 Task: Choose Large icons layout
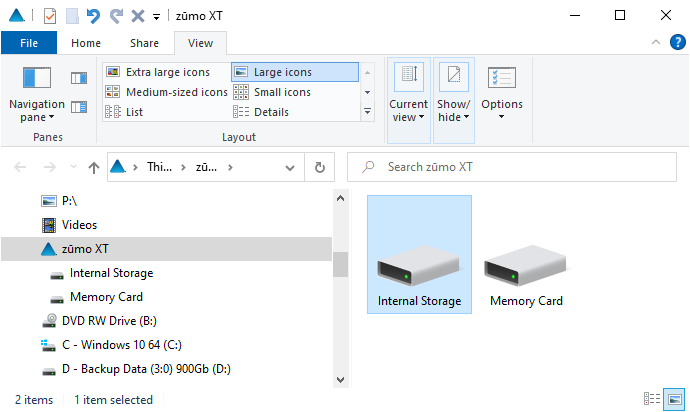295,72
